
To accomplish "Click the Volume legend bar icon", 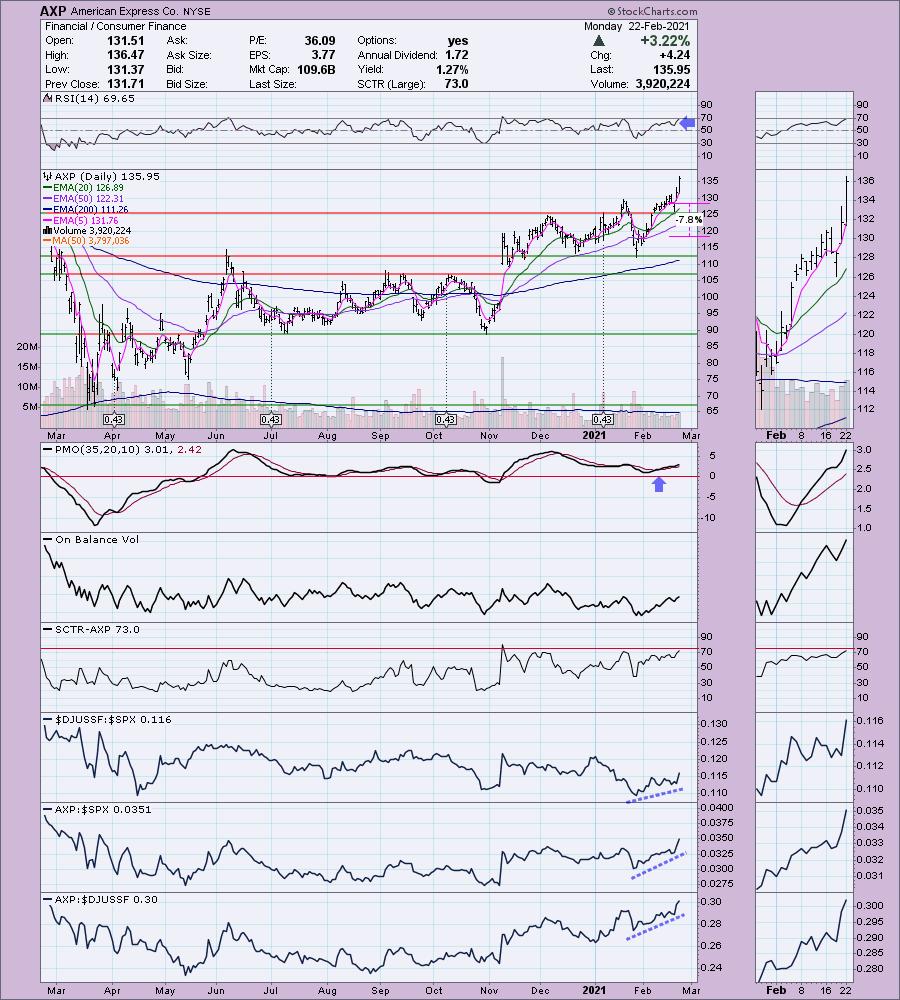I will [x=48, y=230].
